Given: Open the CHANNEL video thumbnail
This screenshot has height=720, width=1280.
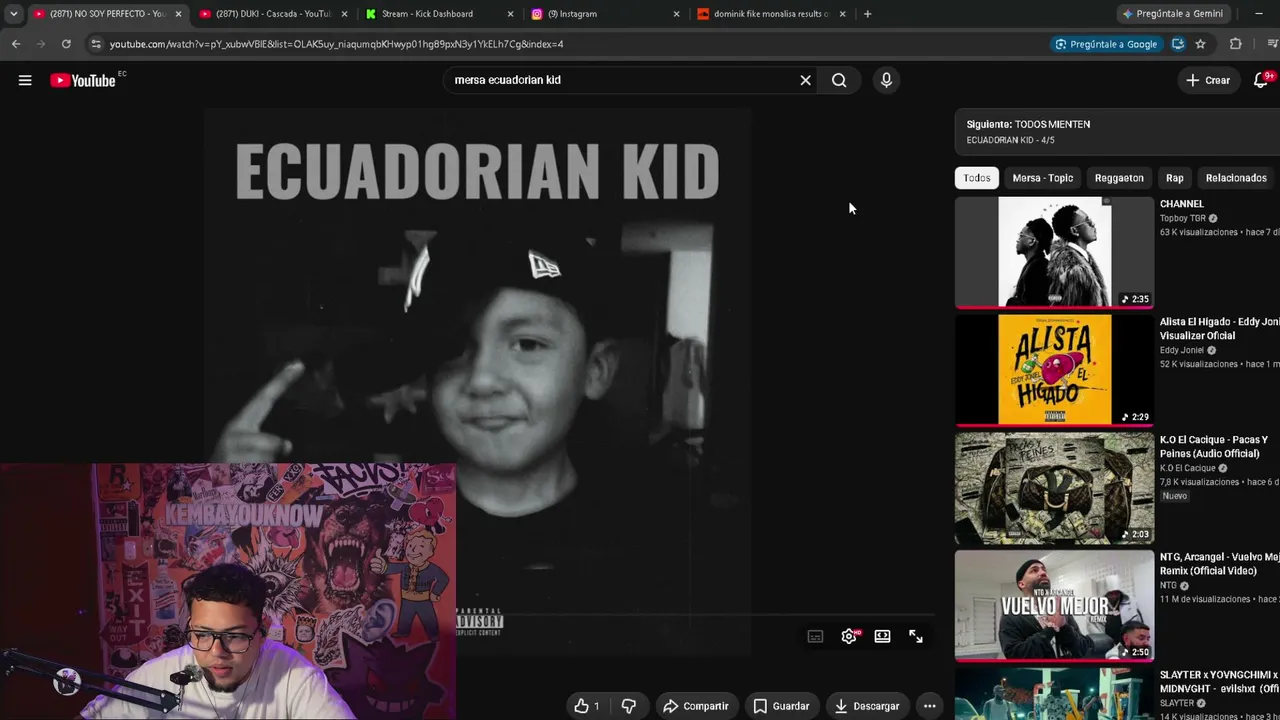Looking at the screenshot, I should tap(1054, 252).
